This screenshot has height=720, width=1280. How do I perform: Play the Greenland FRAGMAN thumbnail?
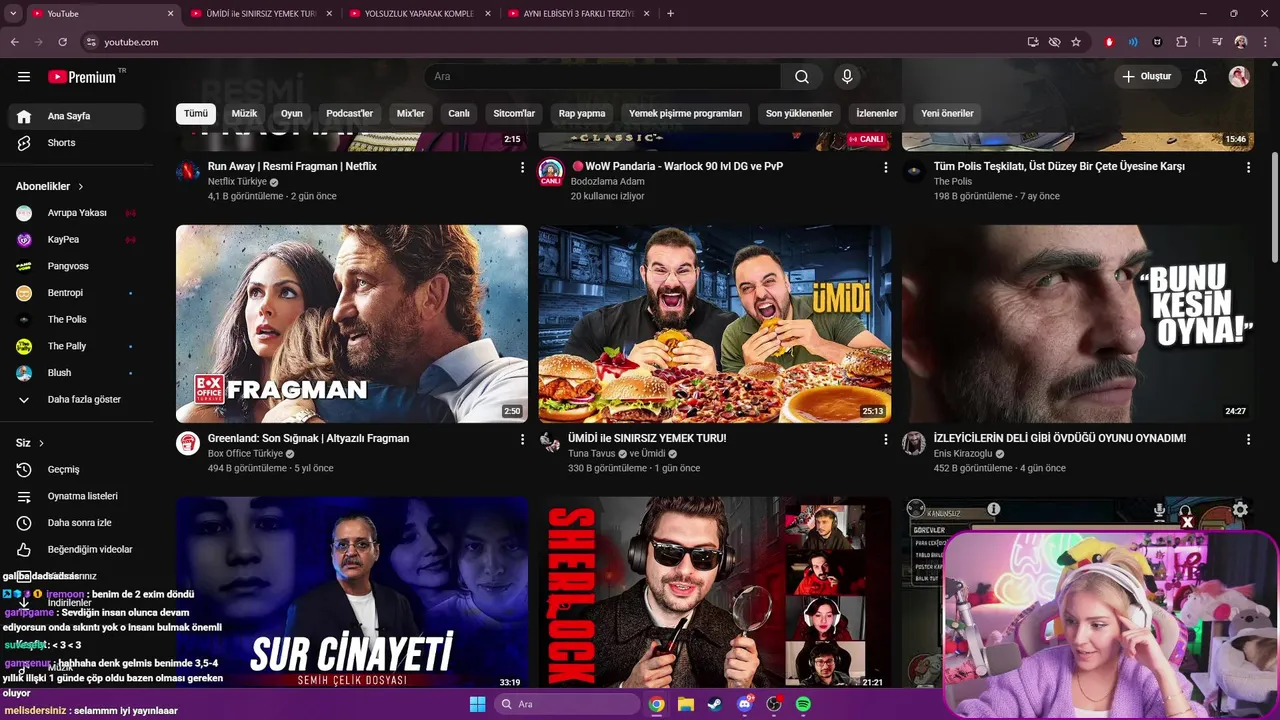click(352, 324)
